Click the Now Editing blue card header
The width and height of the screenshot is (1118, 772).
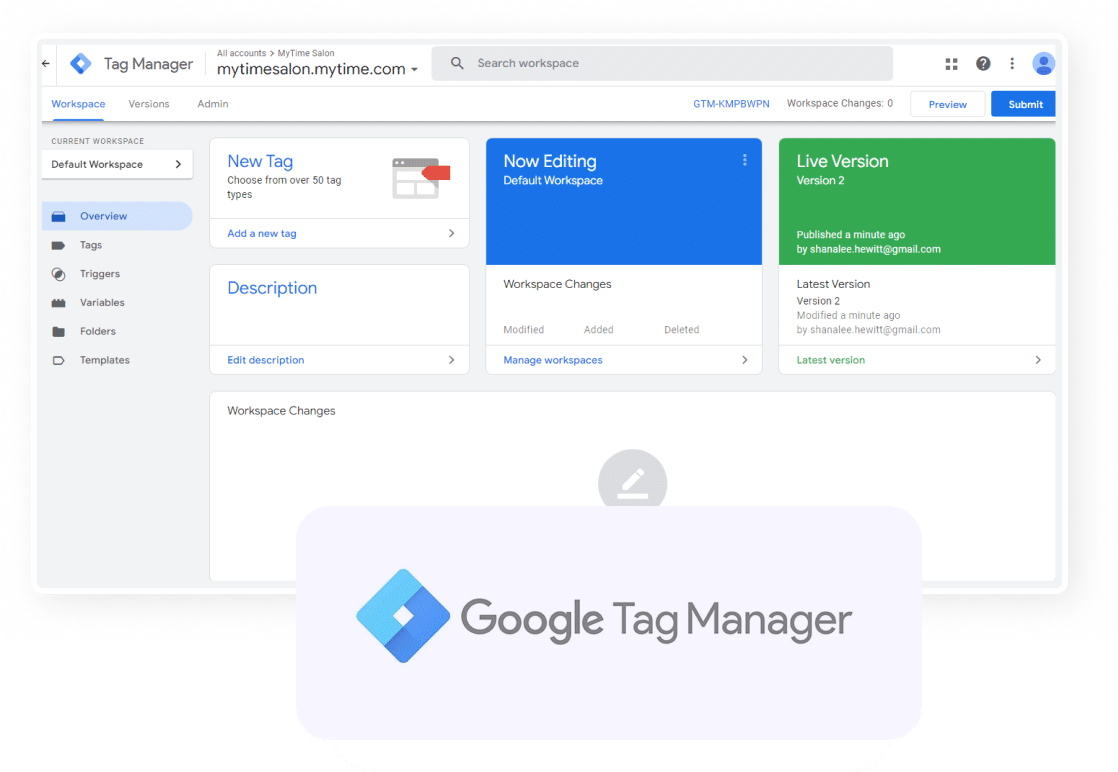click(x=624, y=202)
